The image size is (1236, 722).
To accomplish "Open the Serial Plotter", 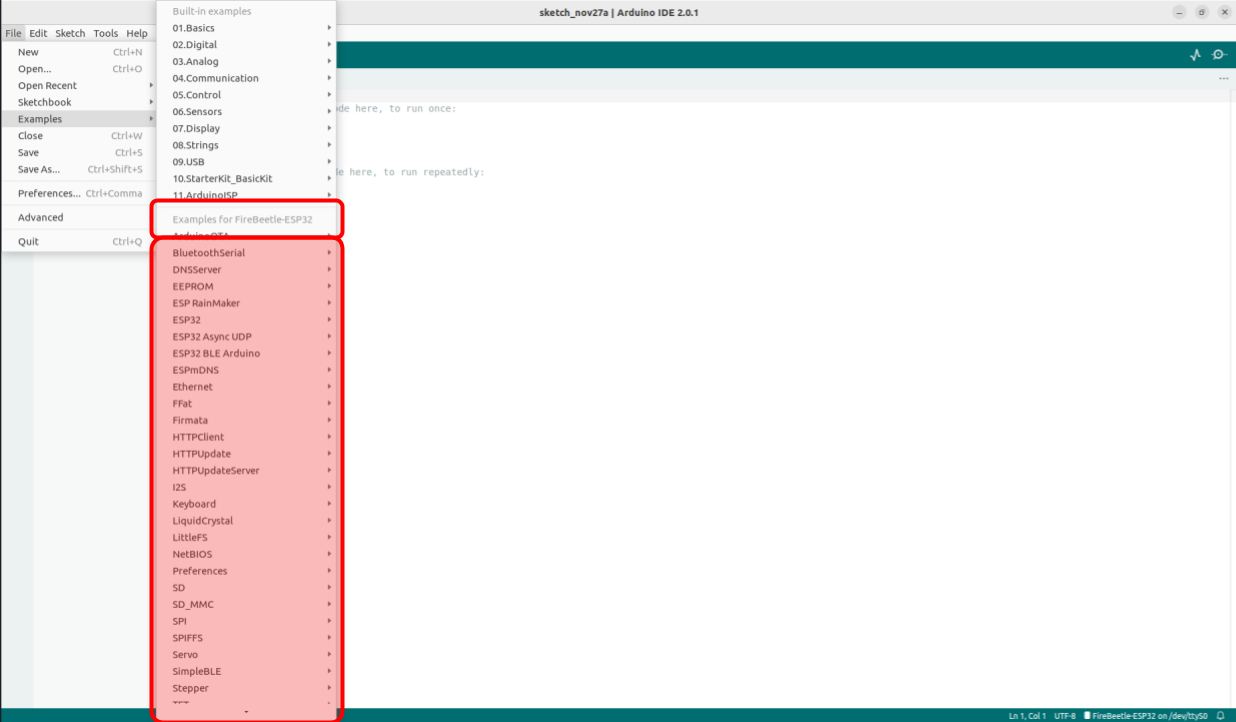I will pos(1195,55).
